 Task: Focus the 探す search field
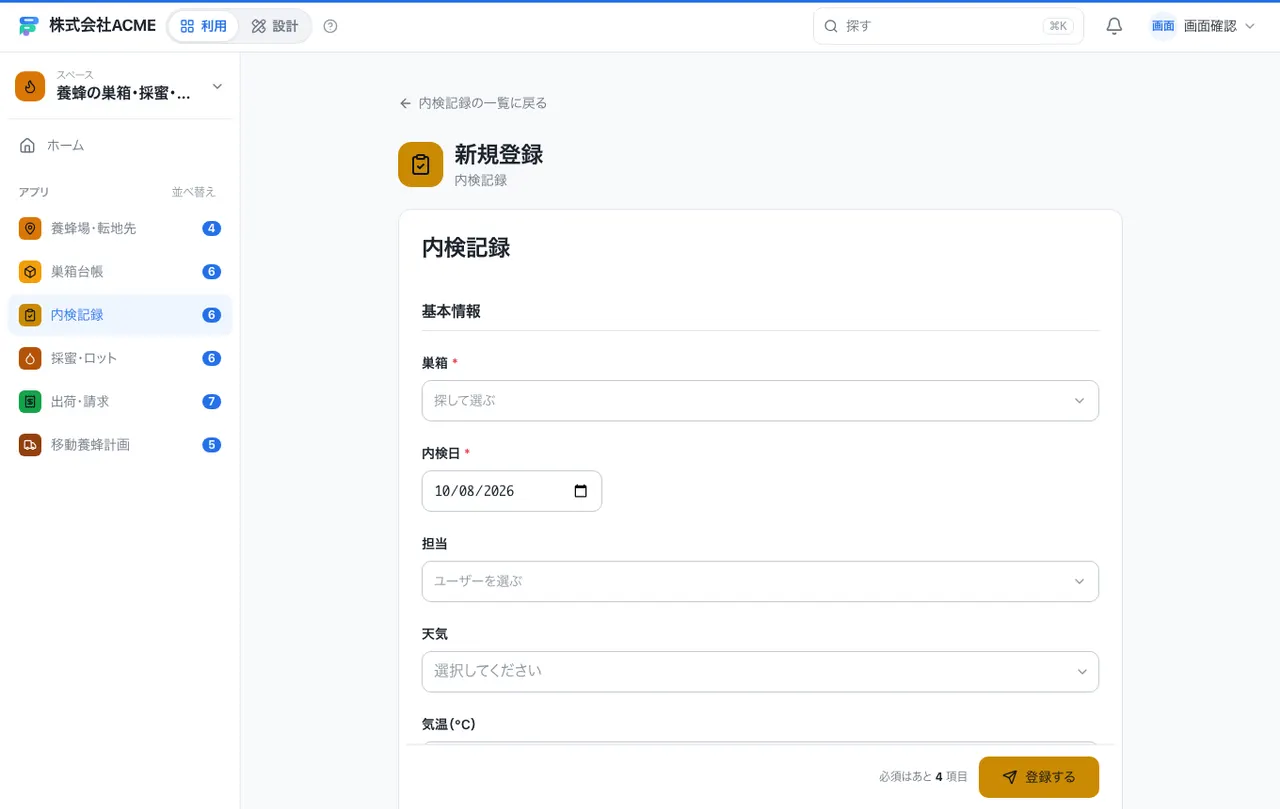click(948, 26)
